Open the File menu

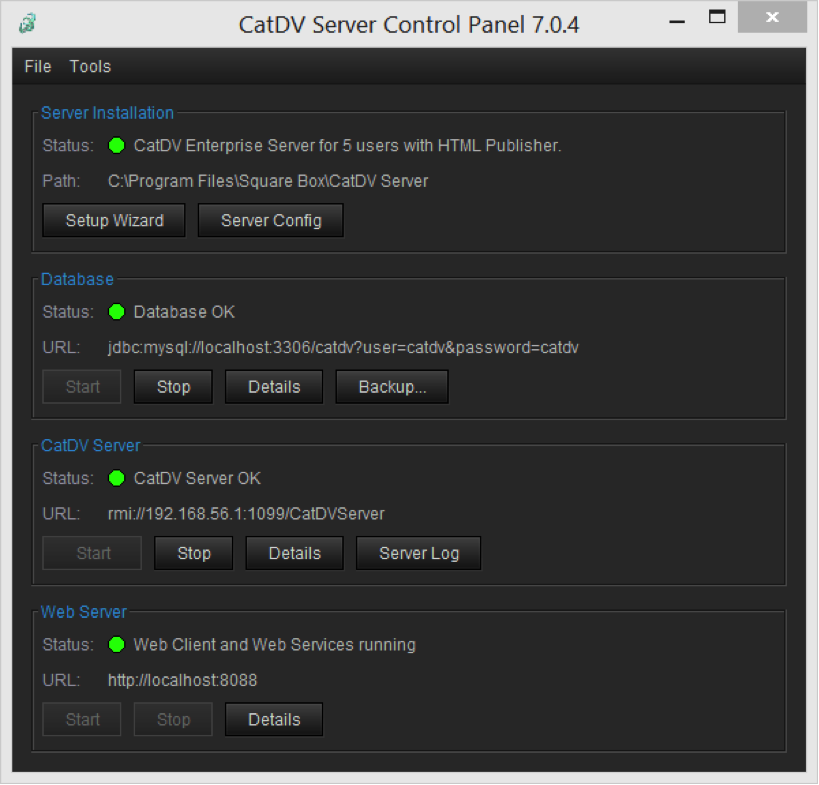38,67
